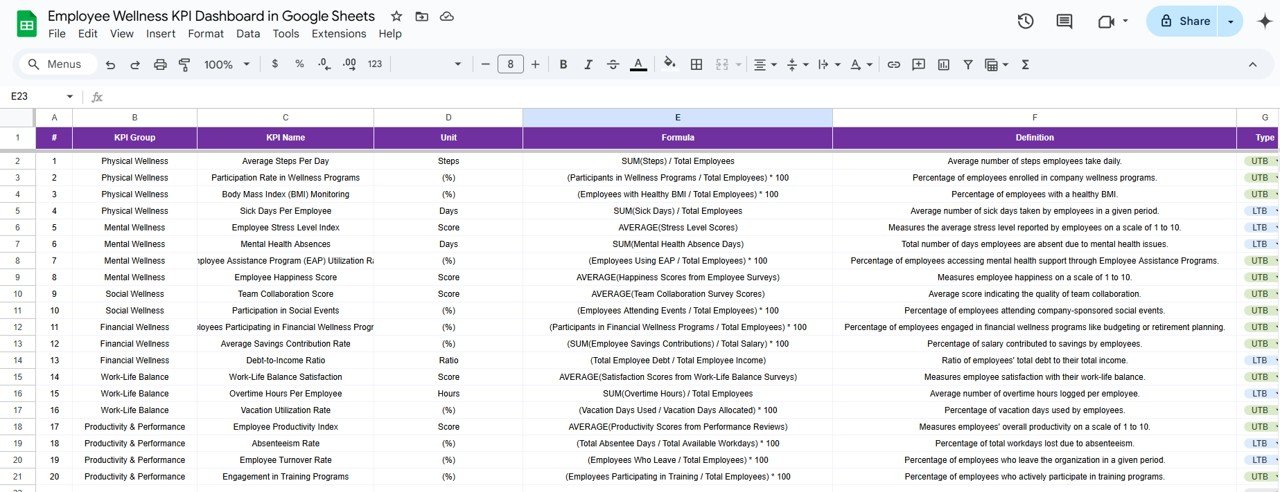
Task: Toggle italic formatting
Action: coord(588,64)
